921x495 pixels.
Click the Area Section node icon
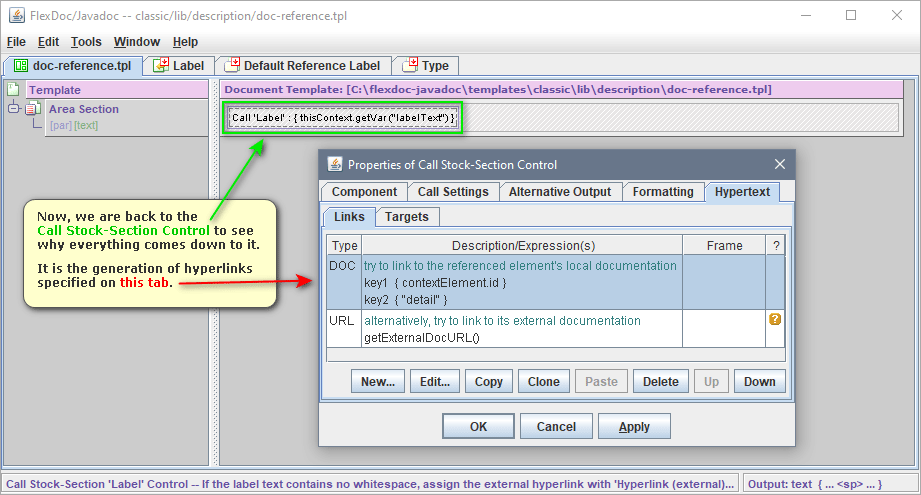(x=32, y=109)
